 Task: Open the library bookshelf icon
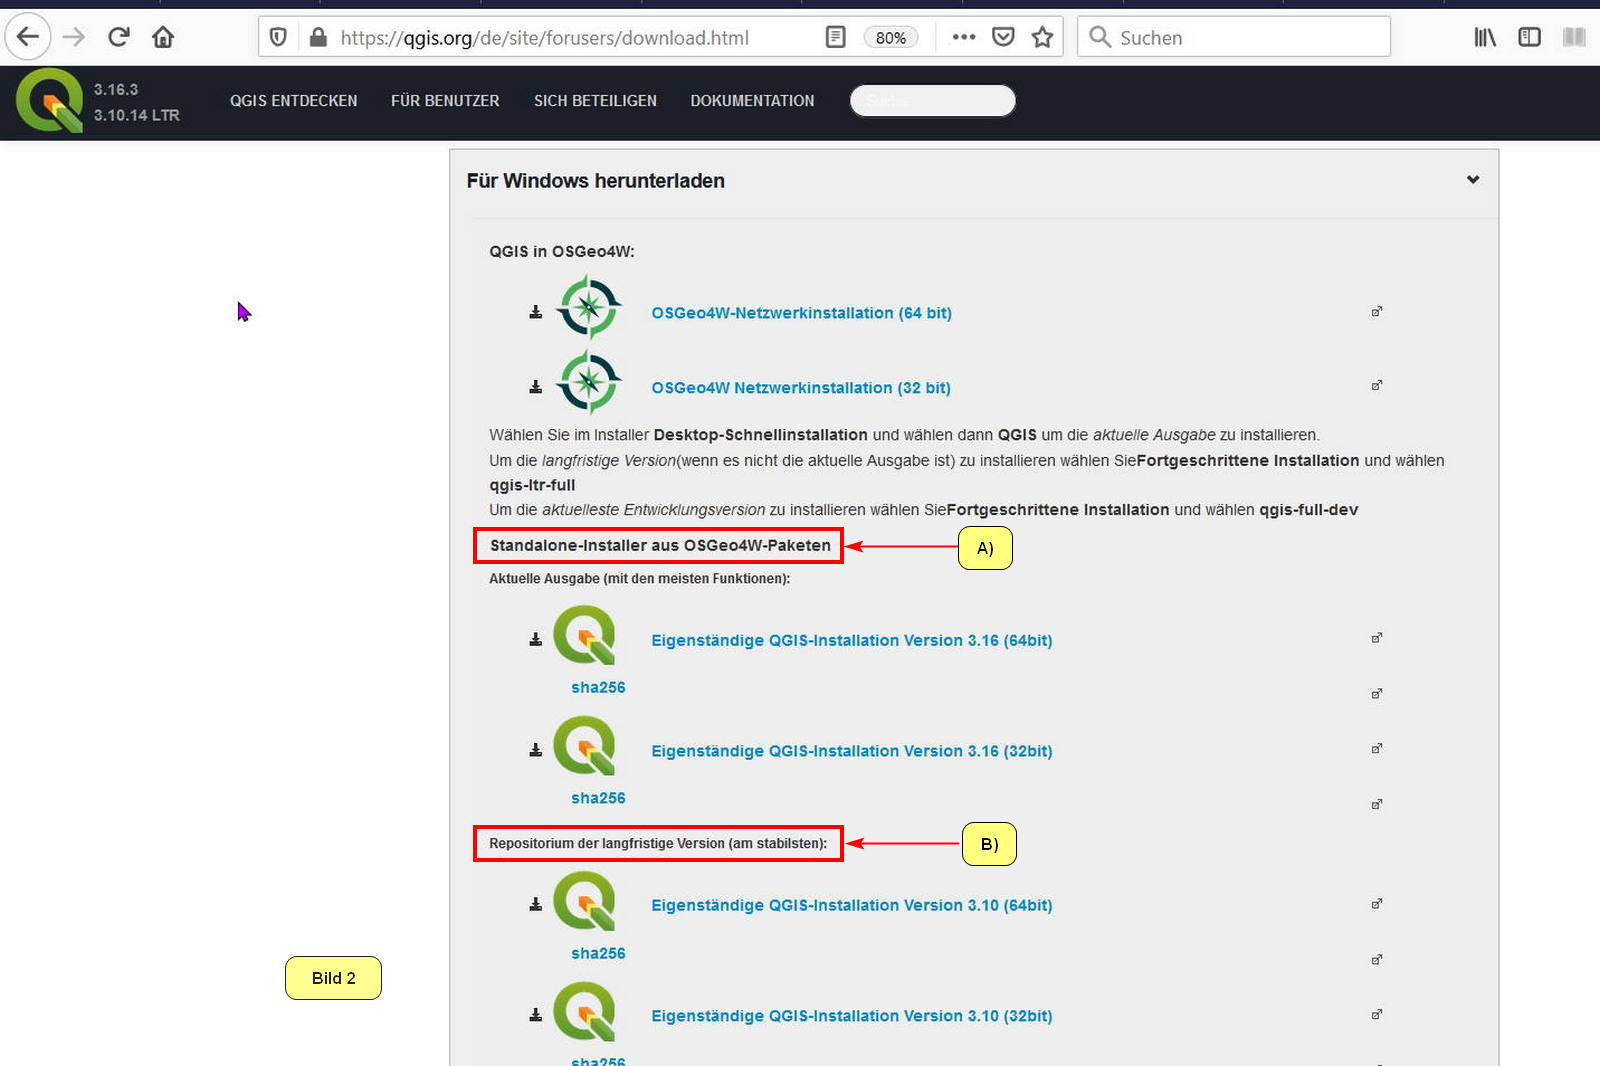(1485, 38)
